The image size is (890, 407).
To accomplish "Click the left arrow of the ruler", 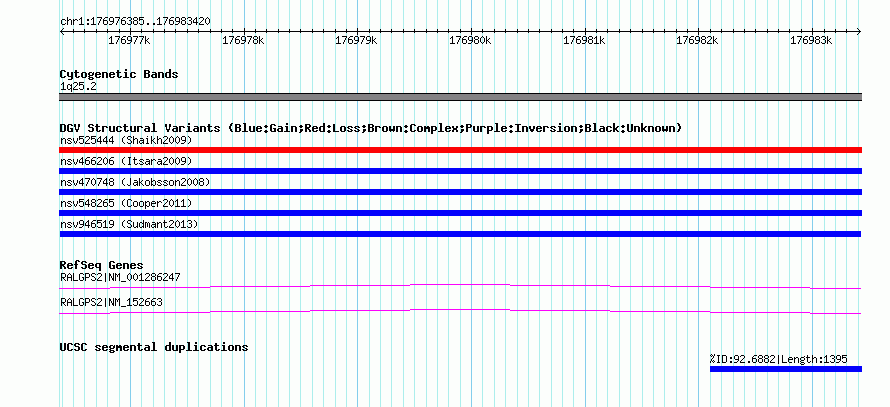I will point(62,32).
